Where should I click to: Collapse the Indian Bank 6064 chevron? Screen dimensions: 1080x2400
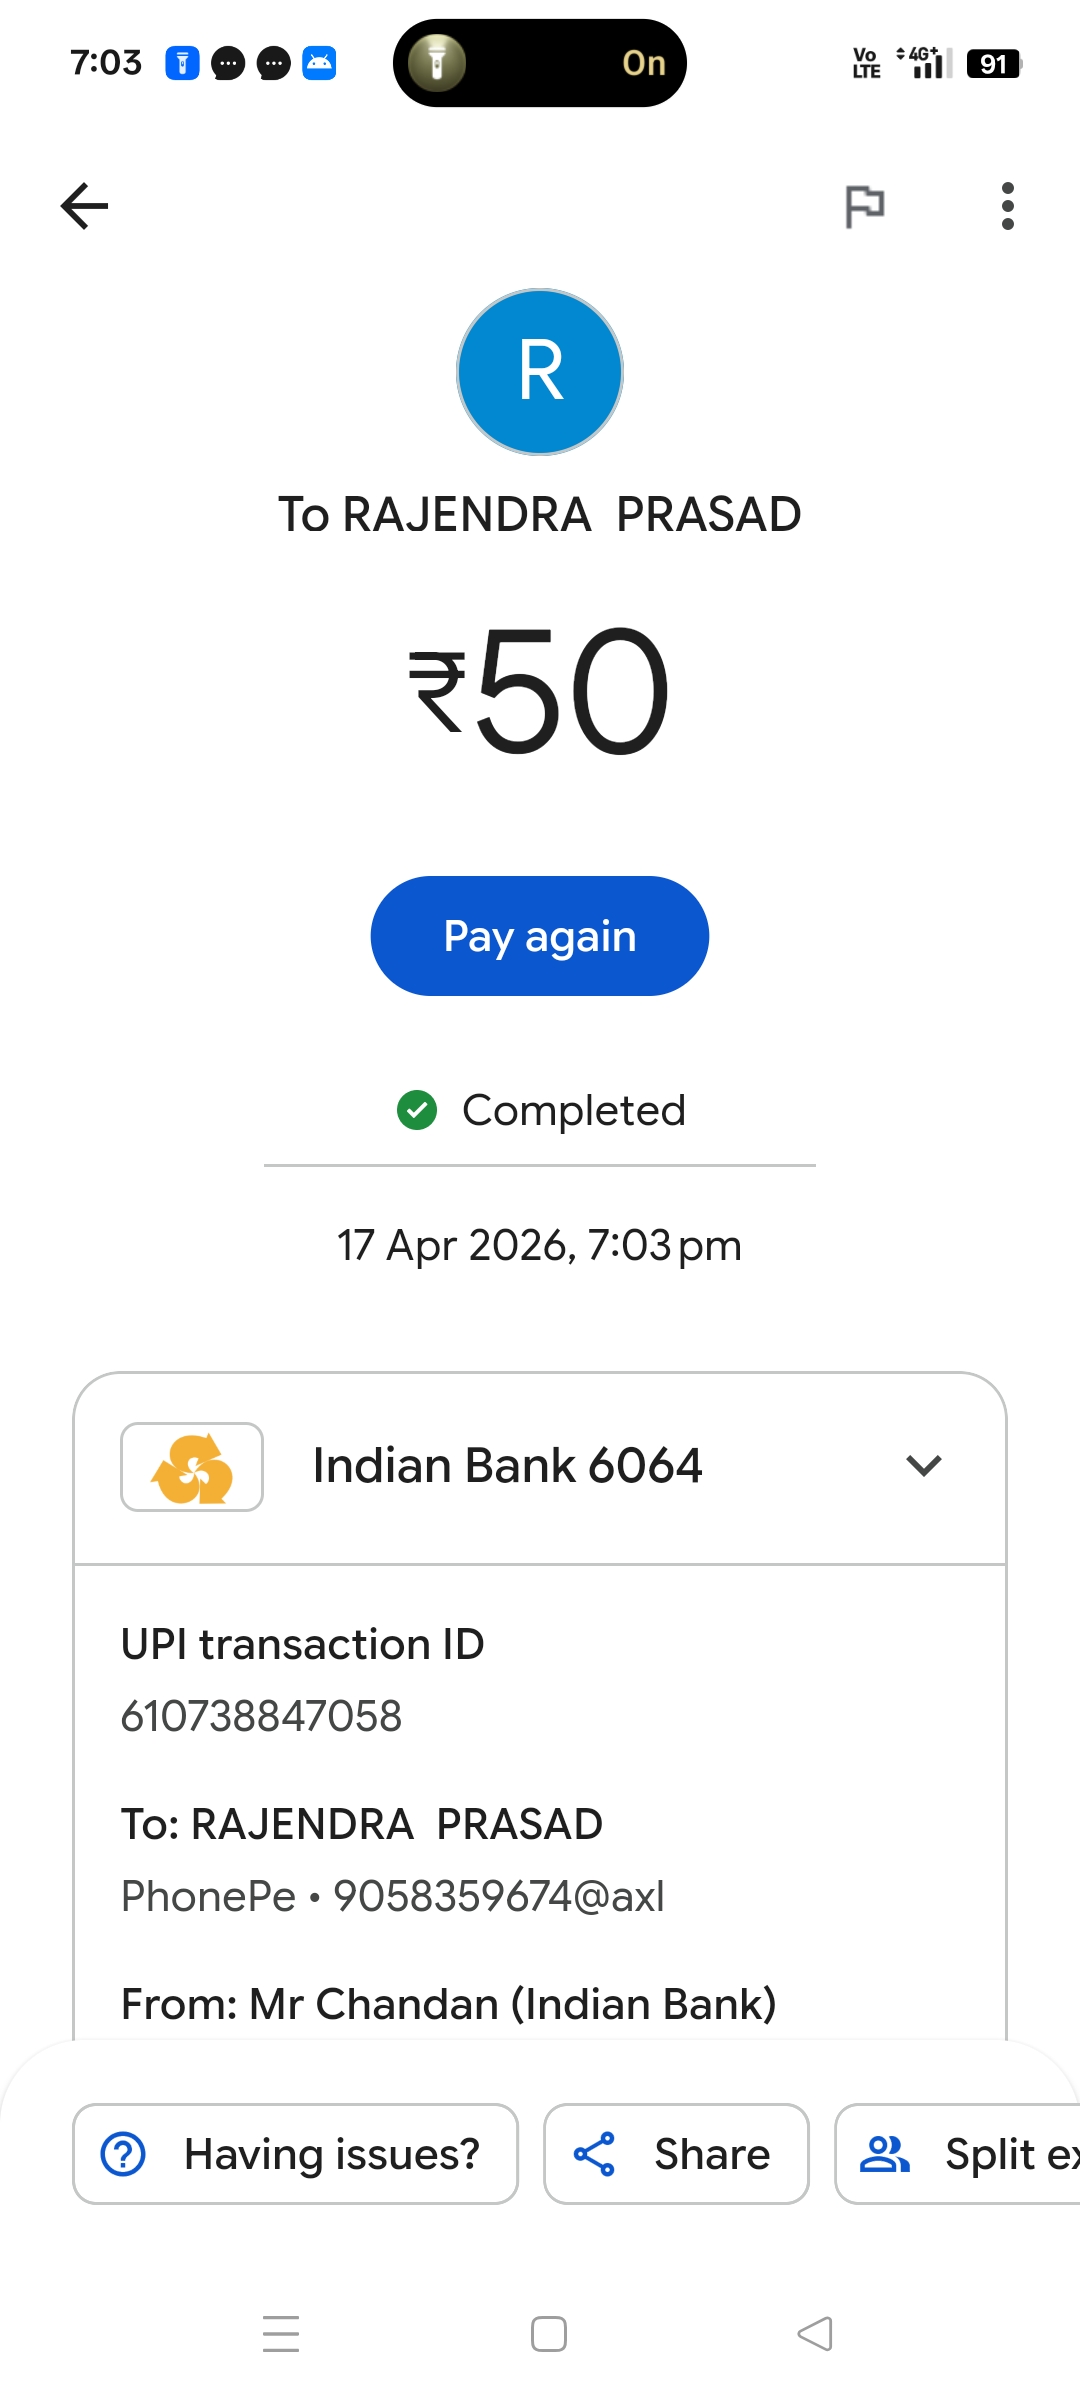[924, 1466]
